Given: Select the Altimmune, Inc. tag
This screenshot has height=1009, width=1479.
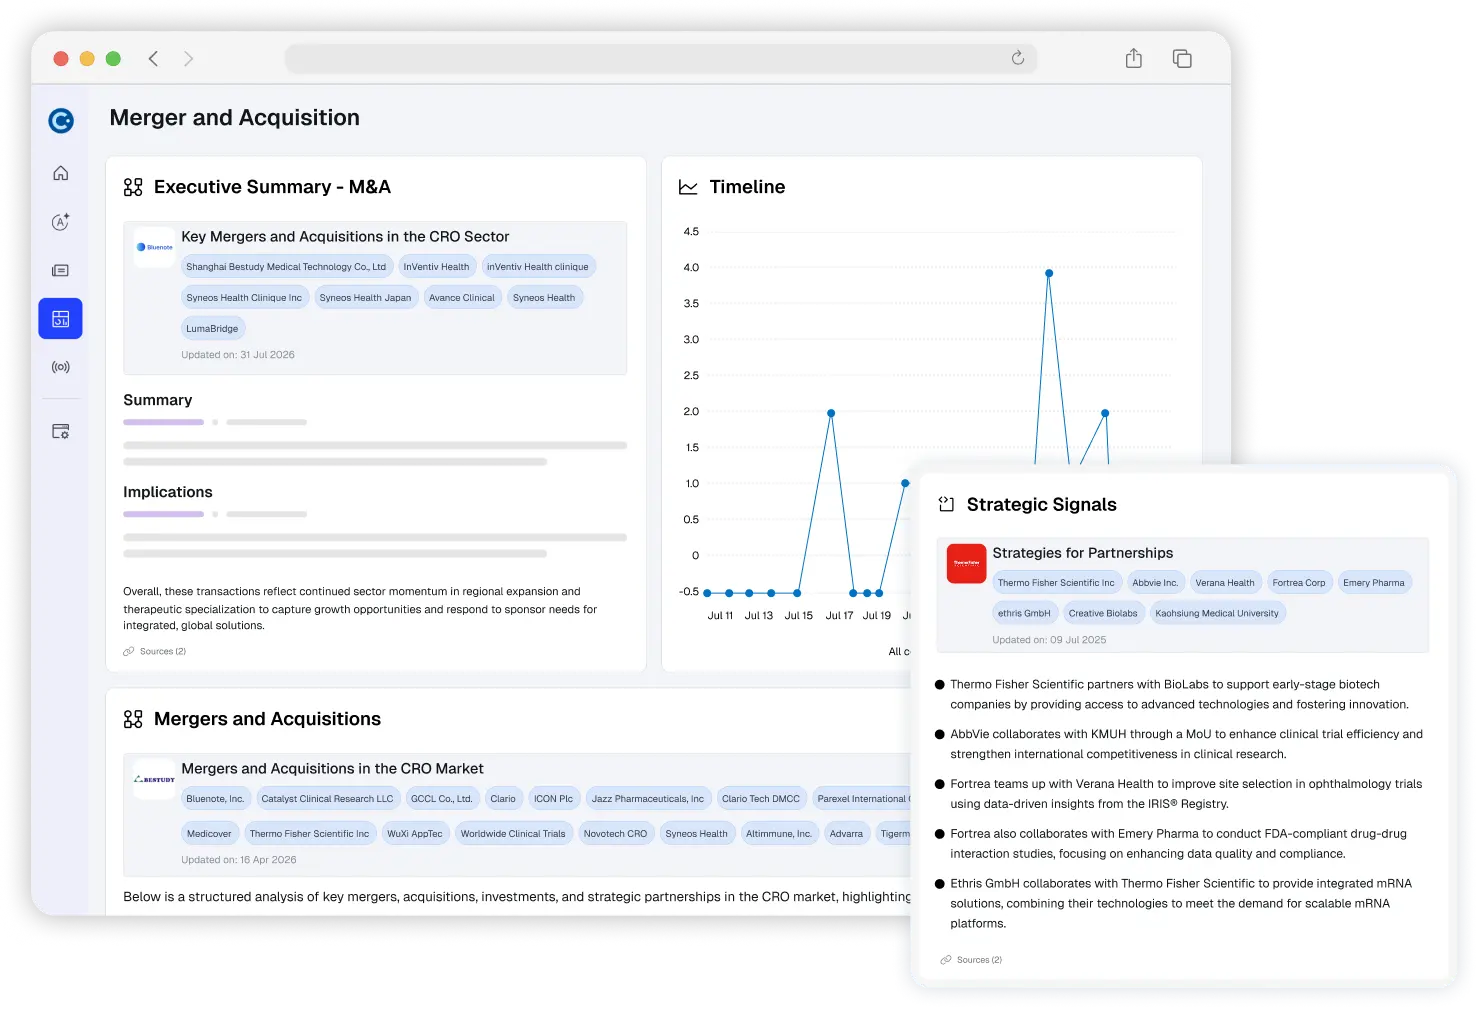Looking at the screenshot, I should coord(779,834).
